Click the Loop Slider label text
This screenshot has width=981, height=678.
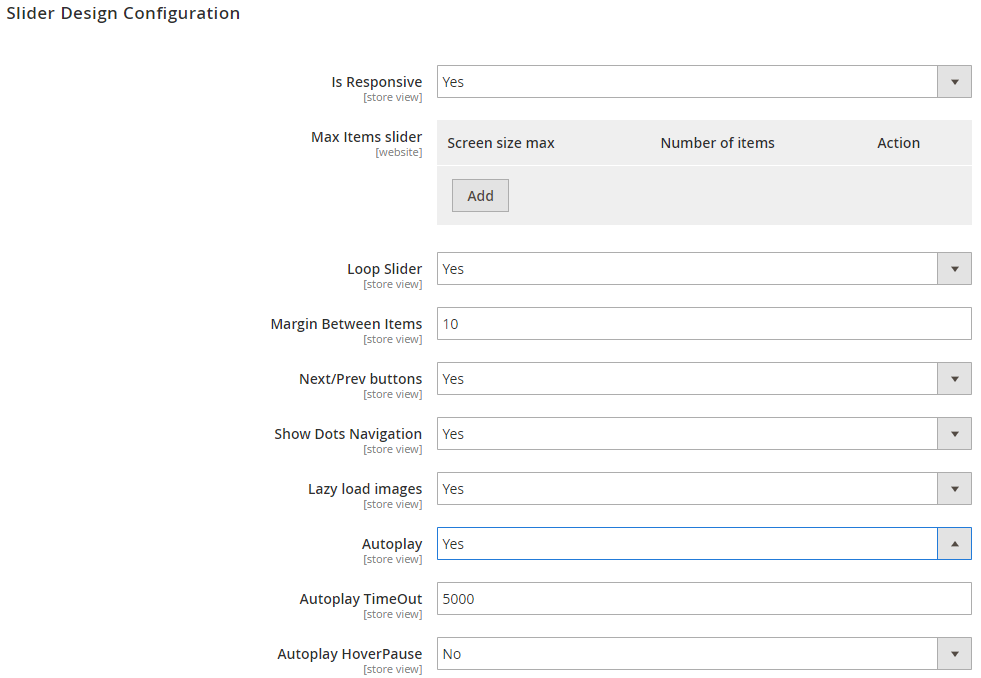click(384, 269)
